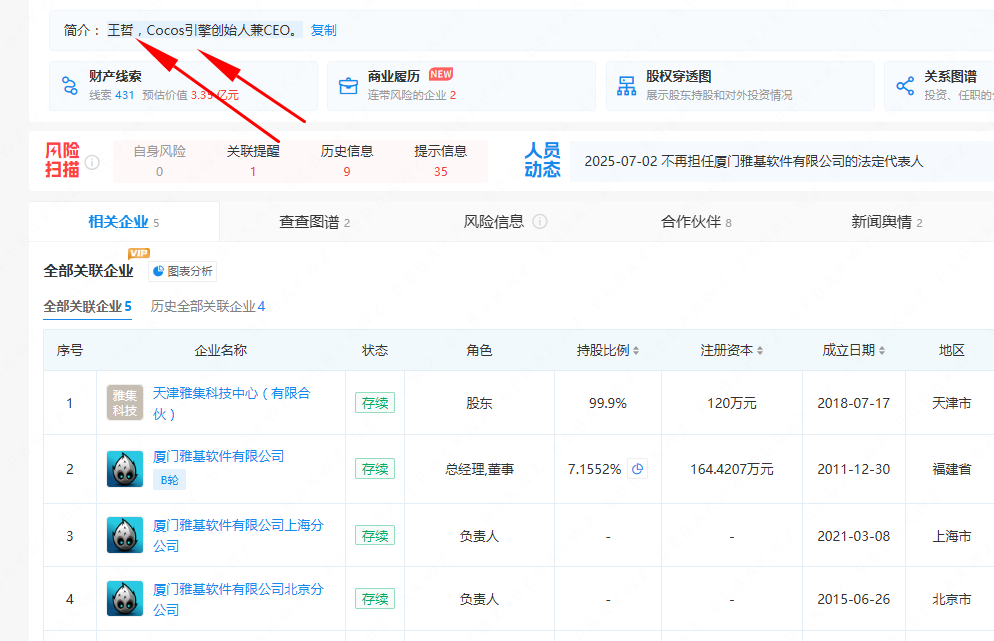The image size is (994, 641).
Task: Click 天津雅集科技中心 company logo
Action: click(x=124, y=403)
